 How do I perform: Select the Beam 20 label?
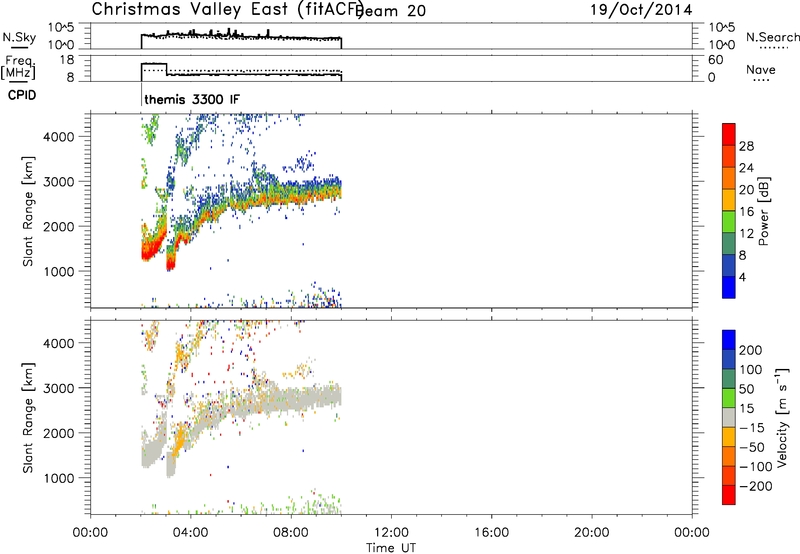tap(390, 10)
